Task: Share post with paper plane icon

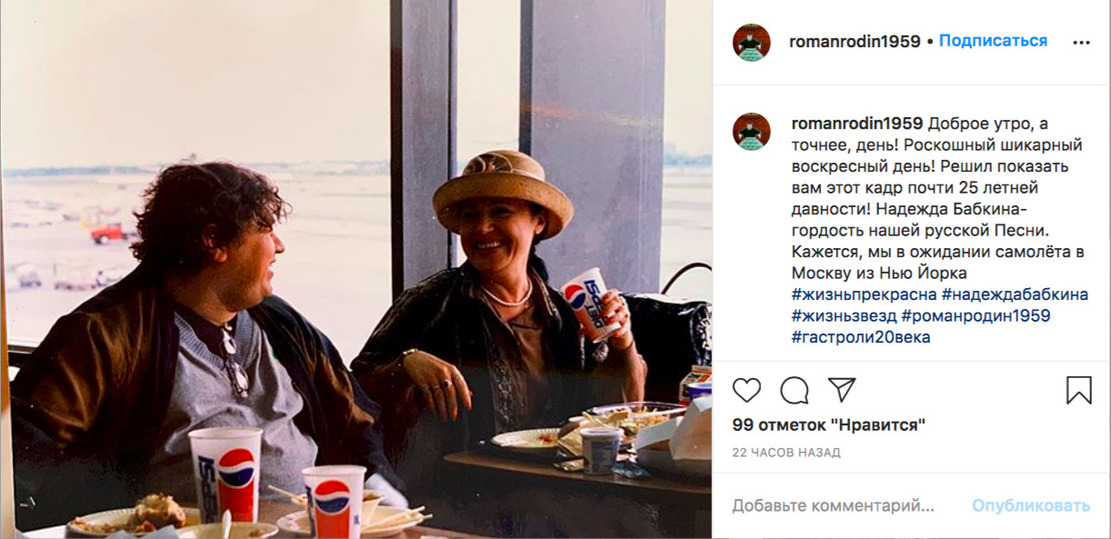Action: click(x=842, y=390)
